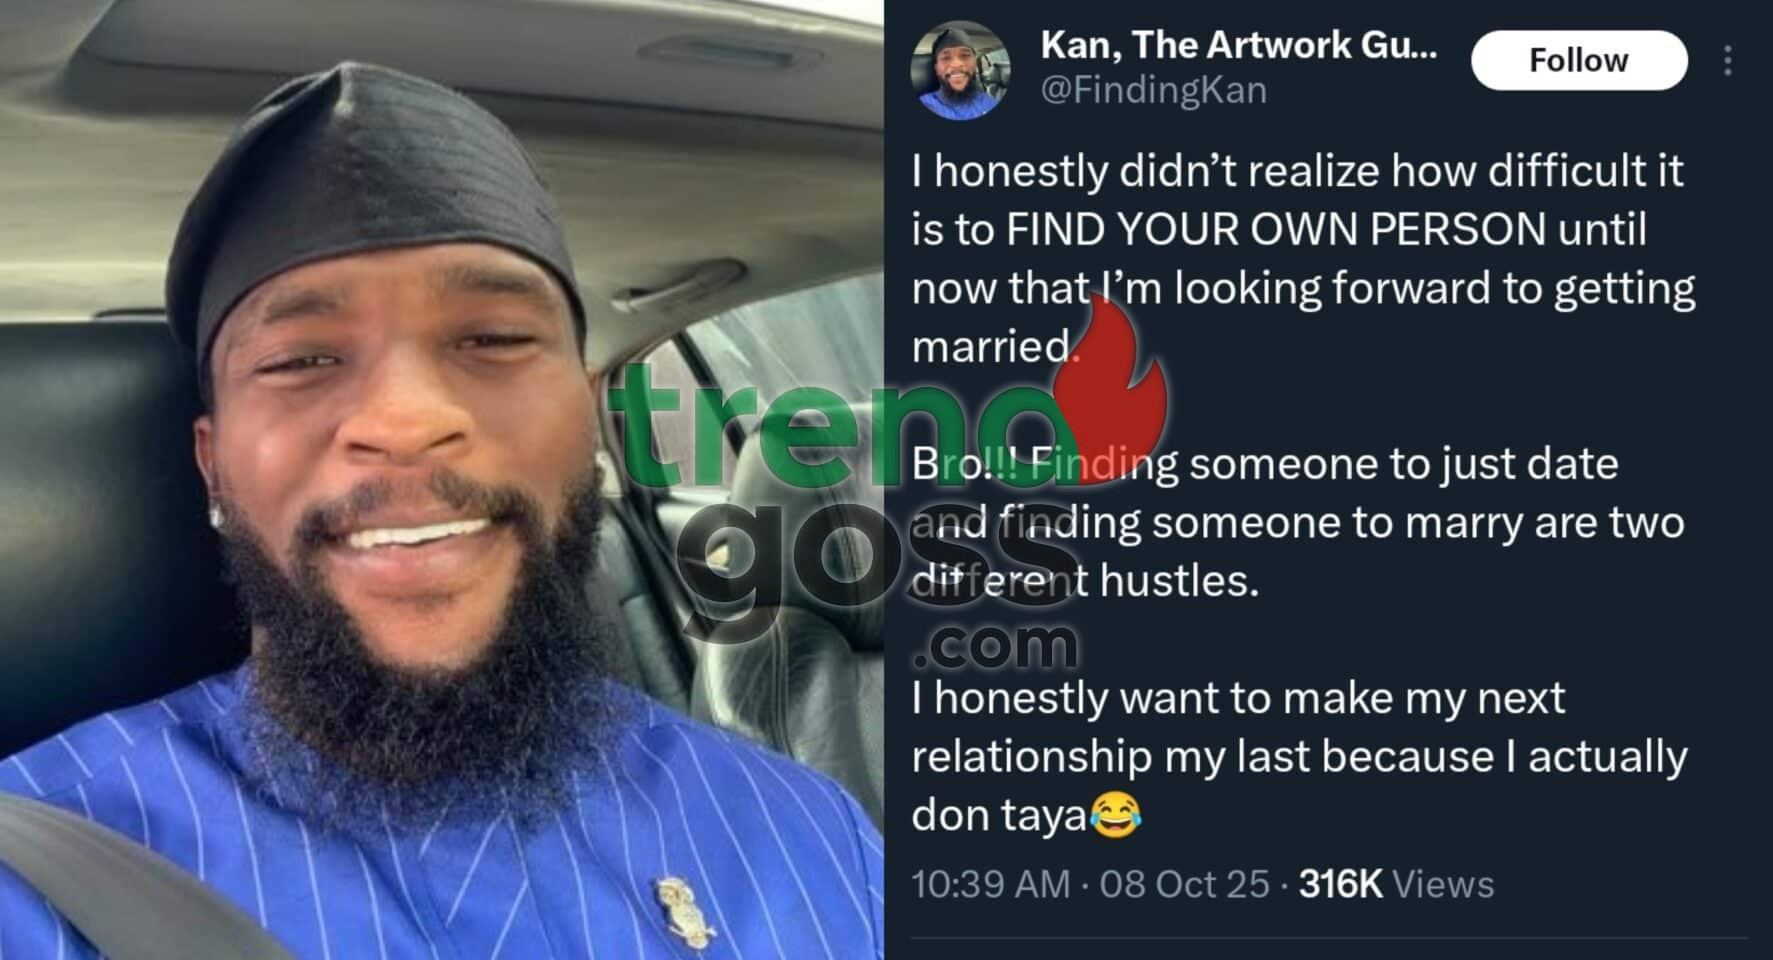The image size is (1773, 960).
Task: Click Kan's profile avatar picture
Action: tap(960, 70)
